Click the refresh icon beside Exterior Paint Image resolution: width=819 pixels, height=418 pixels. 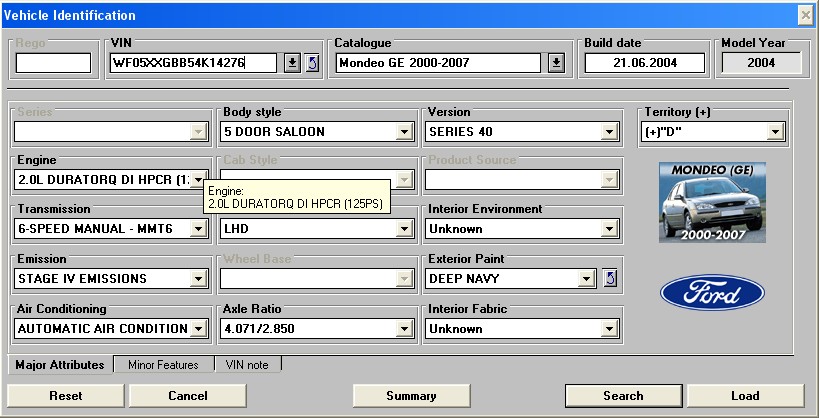611,278
